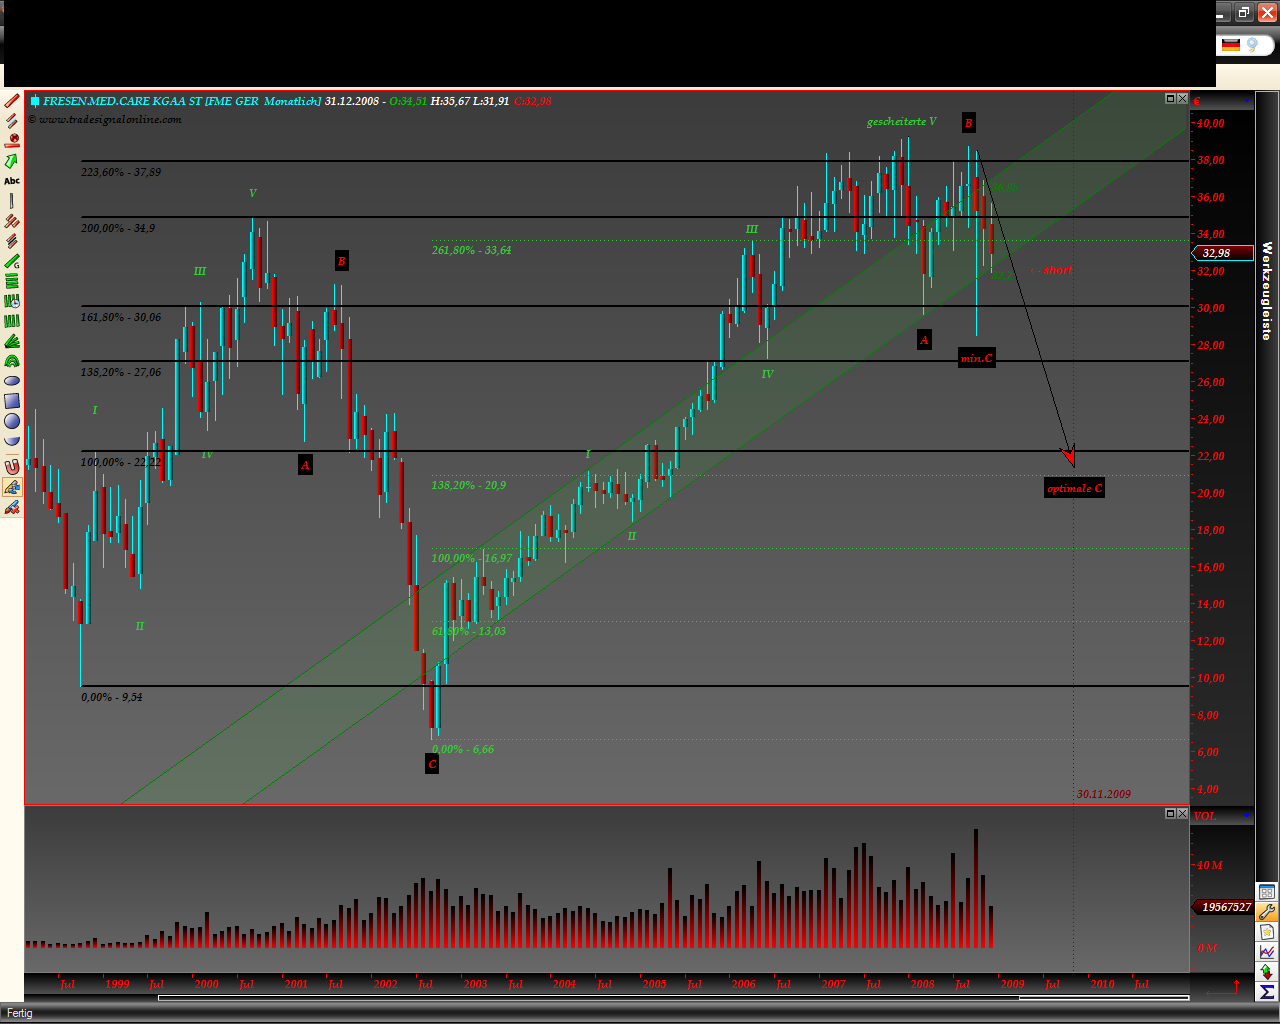Select the parallel lines channel tool

tap(12, 121)
